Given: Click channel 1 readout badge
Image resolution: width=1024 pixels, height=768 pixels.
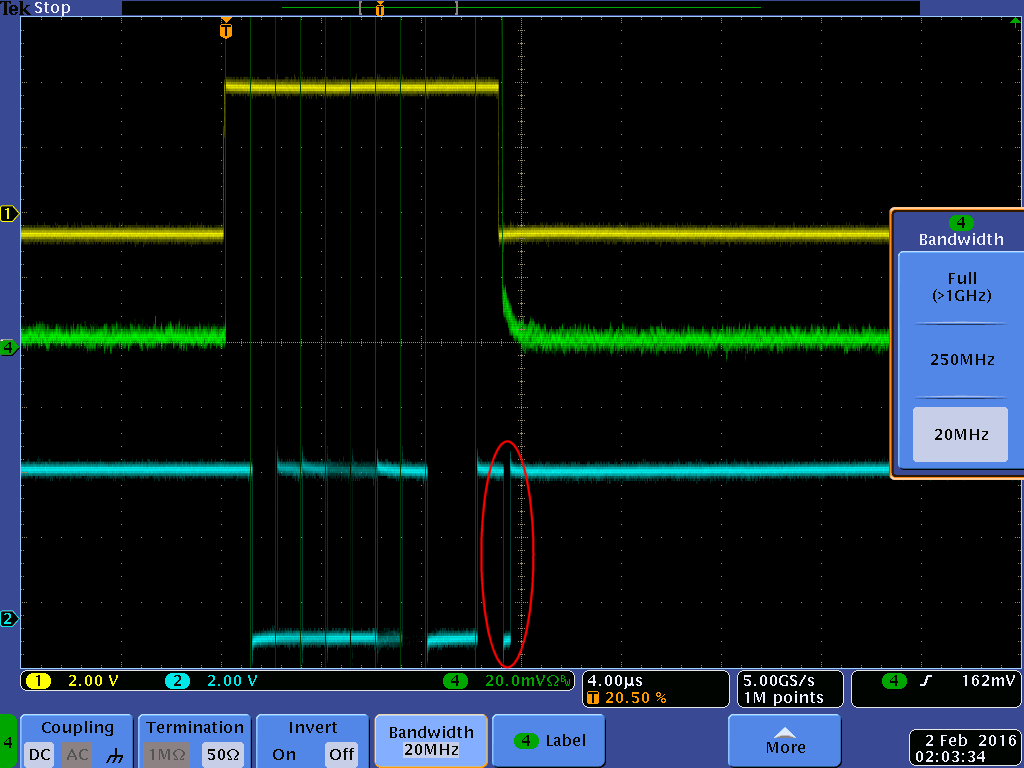Looking at the screenshot, I should [x=38, y=681].
